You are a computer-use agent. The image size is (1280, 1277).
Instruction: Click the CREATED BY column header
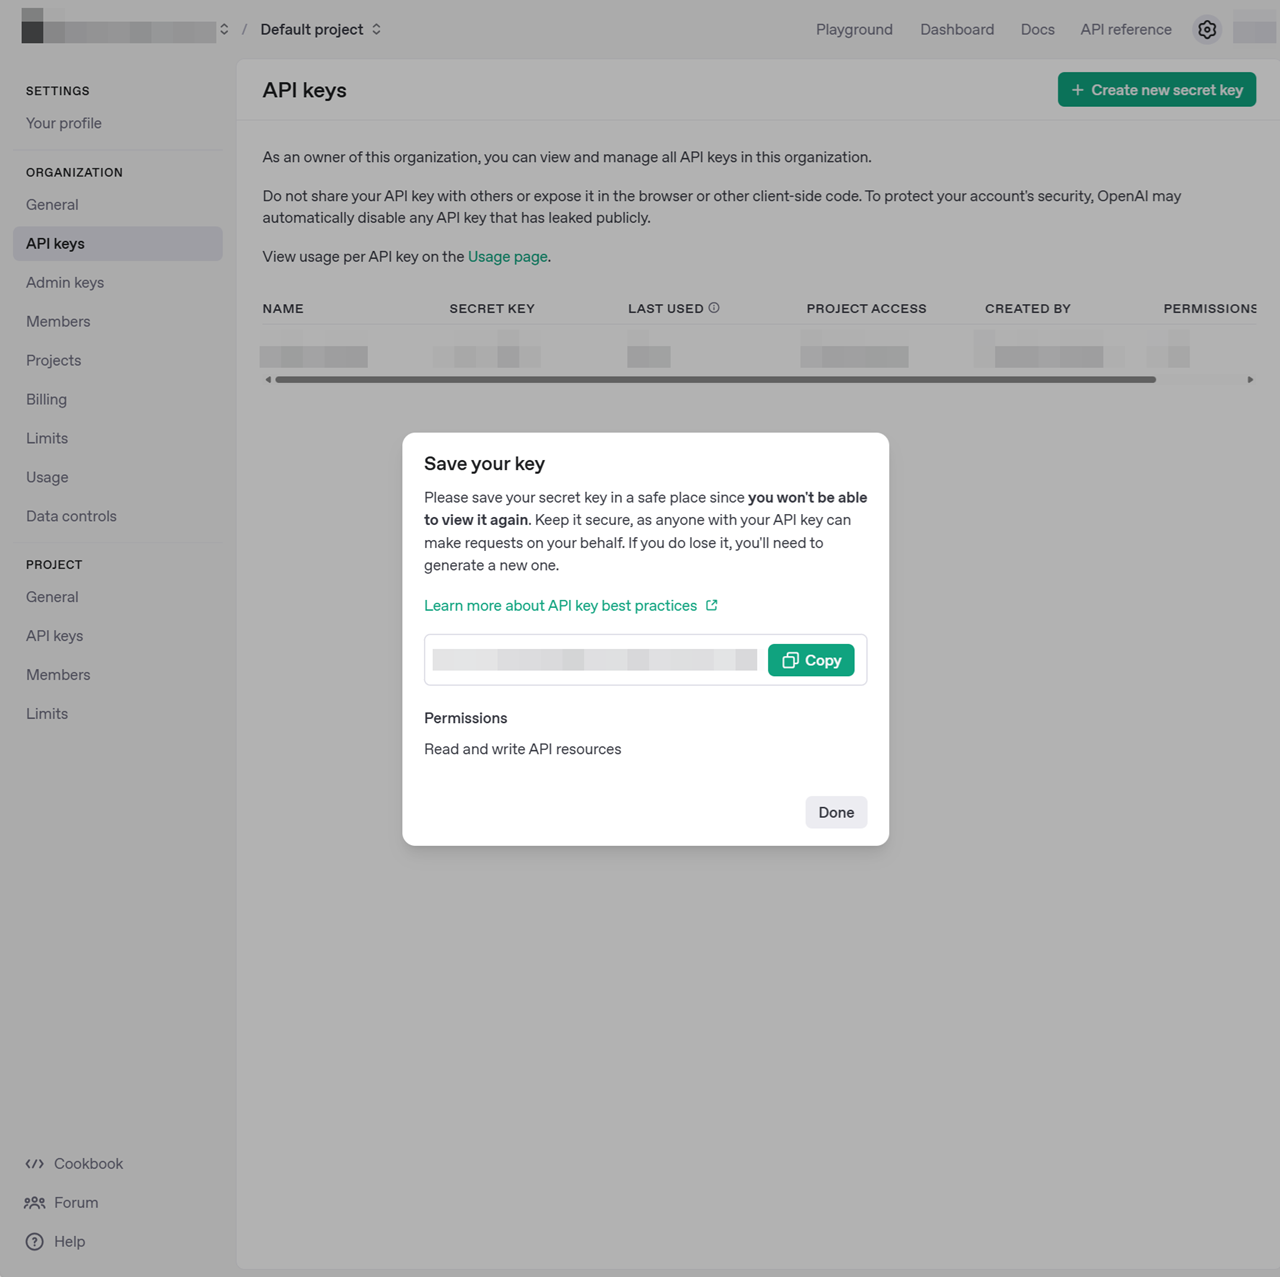pyautogui.click(x=1028, y=309)
